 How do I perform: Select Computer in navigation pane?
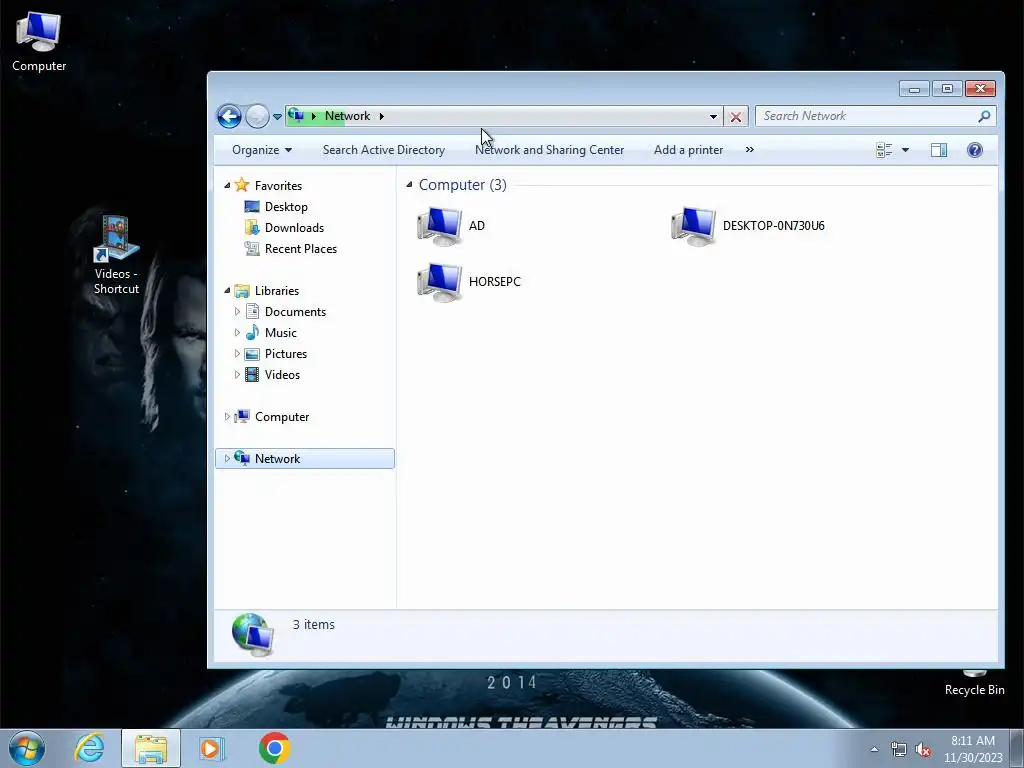click(281, 417)
